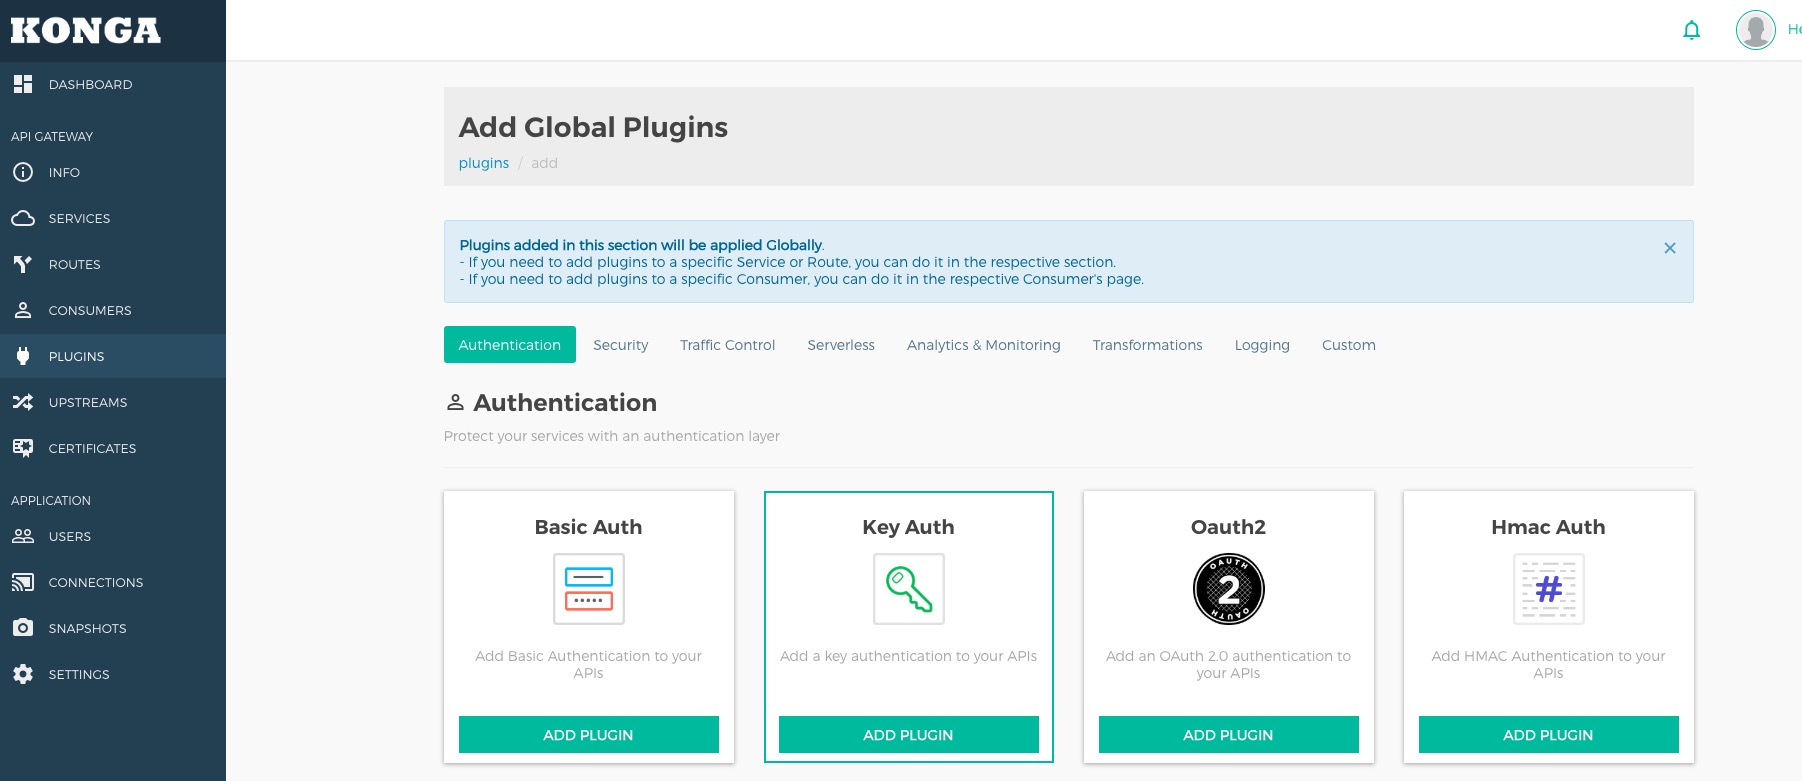This screenshot has height=781, width=1802.
Task: Add the Basic Auth plugin
Action: tap(589, 735)
